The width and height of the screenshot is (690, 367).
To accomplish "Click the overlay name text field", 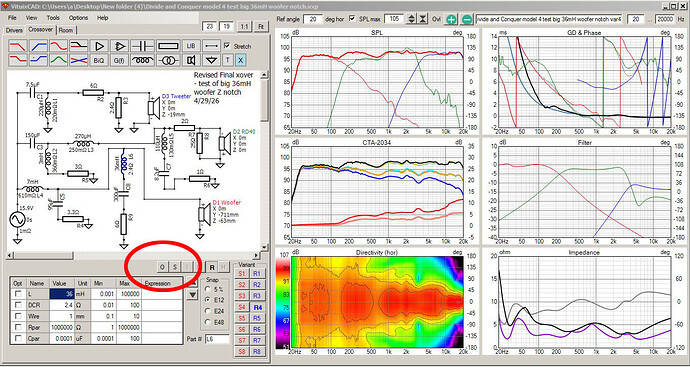I will [x=550, y=19].
